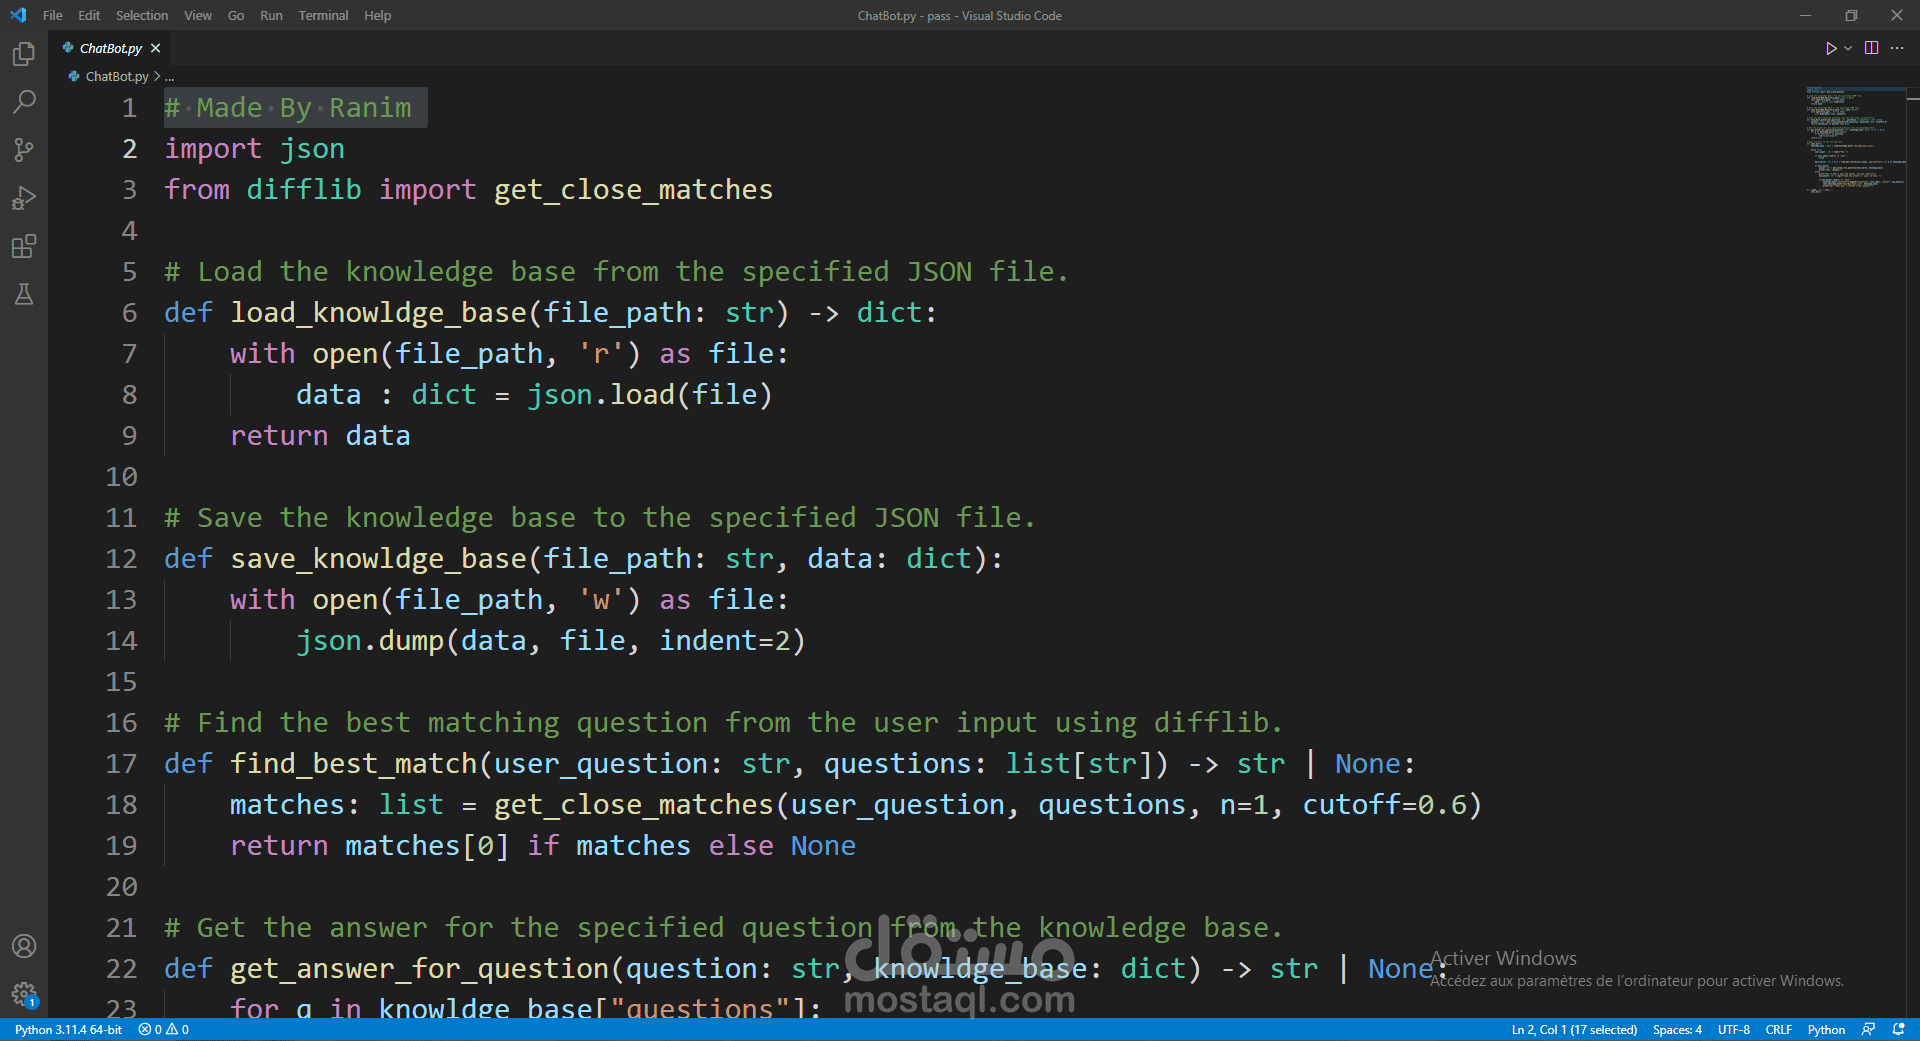The height and width of the screenshot is (1041, 1920).
Task: Open the Selection menu
Action: [142, 15]
